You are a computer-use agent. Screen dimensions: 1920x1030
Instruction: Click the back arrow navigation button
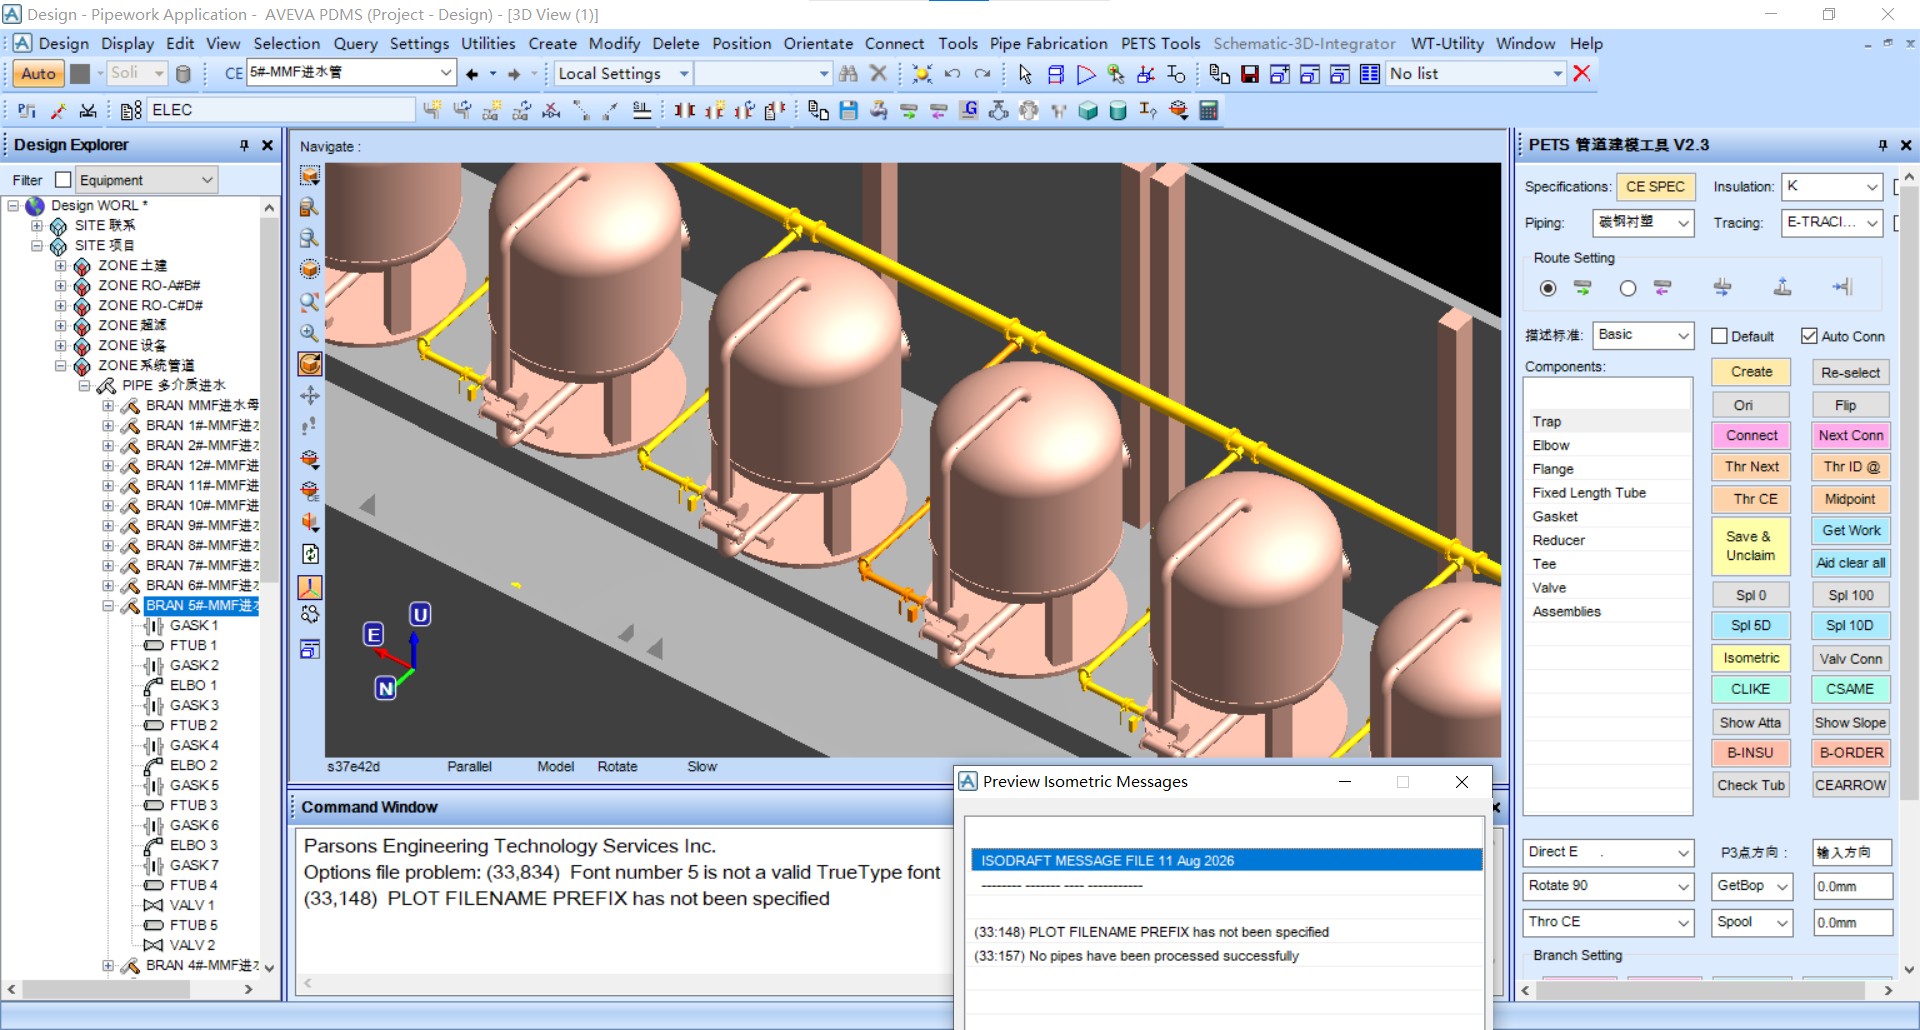(472, 74)
